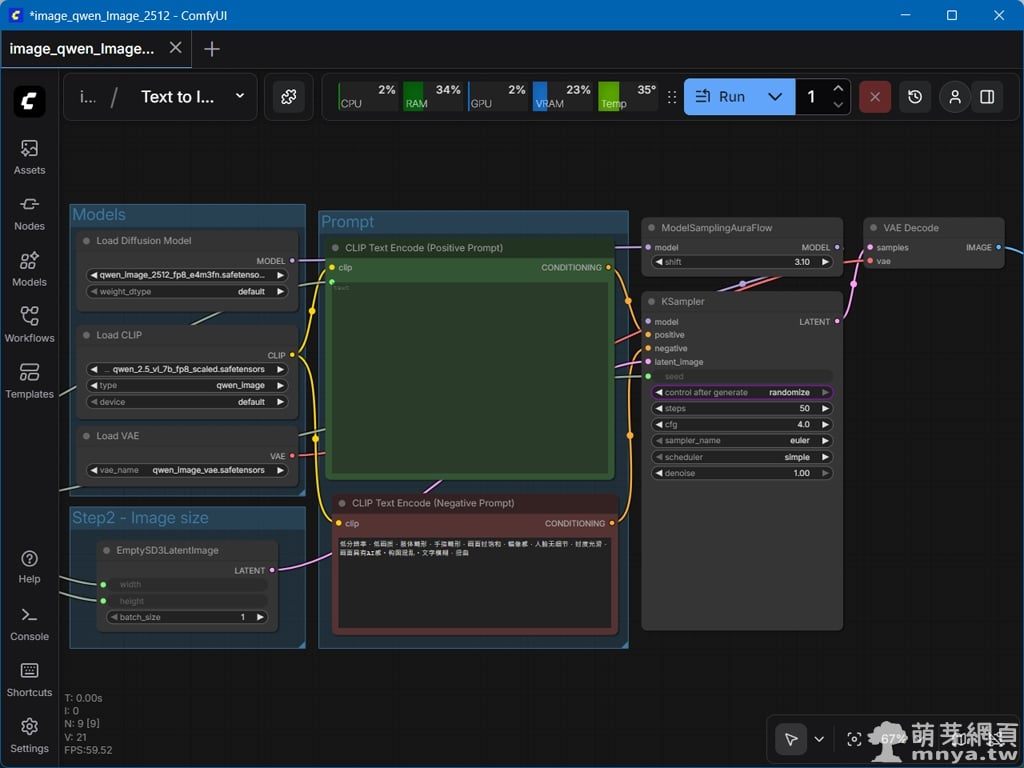Screen dimensions: 1024x768
Task: Select the image_qwen_Image workflow tab
Action: pyautogui.click(x=82, y=48)
